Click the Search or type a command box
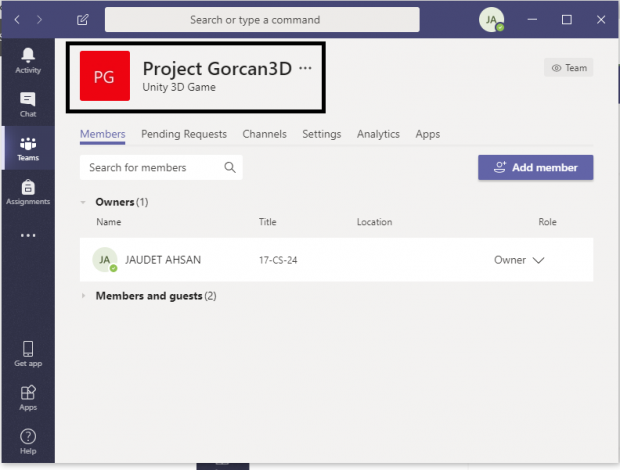The width and height of the screenshot is (620, 470). pos(262,19)
